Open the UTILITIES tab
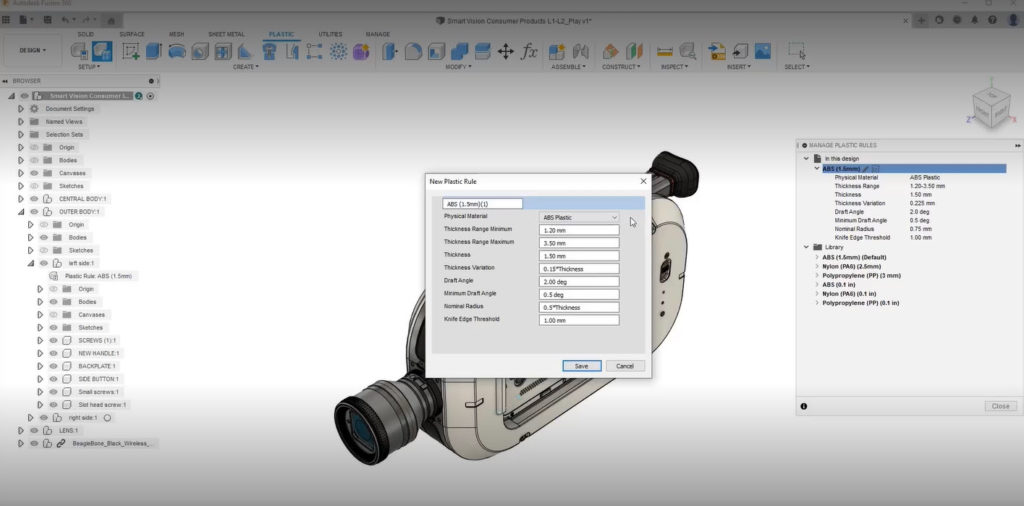Image resolution: width=1024 pixels, height=506 pixels. click(330, 34)
